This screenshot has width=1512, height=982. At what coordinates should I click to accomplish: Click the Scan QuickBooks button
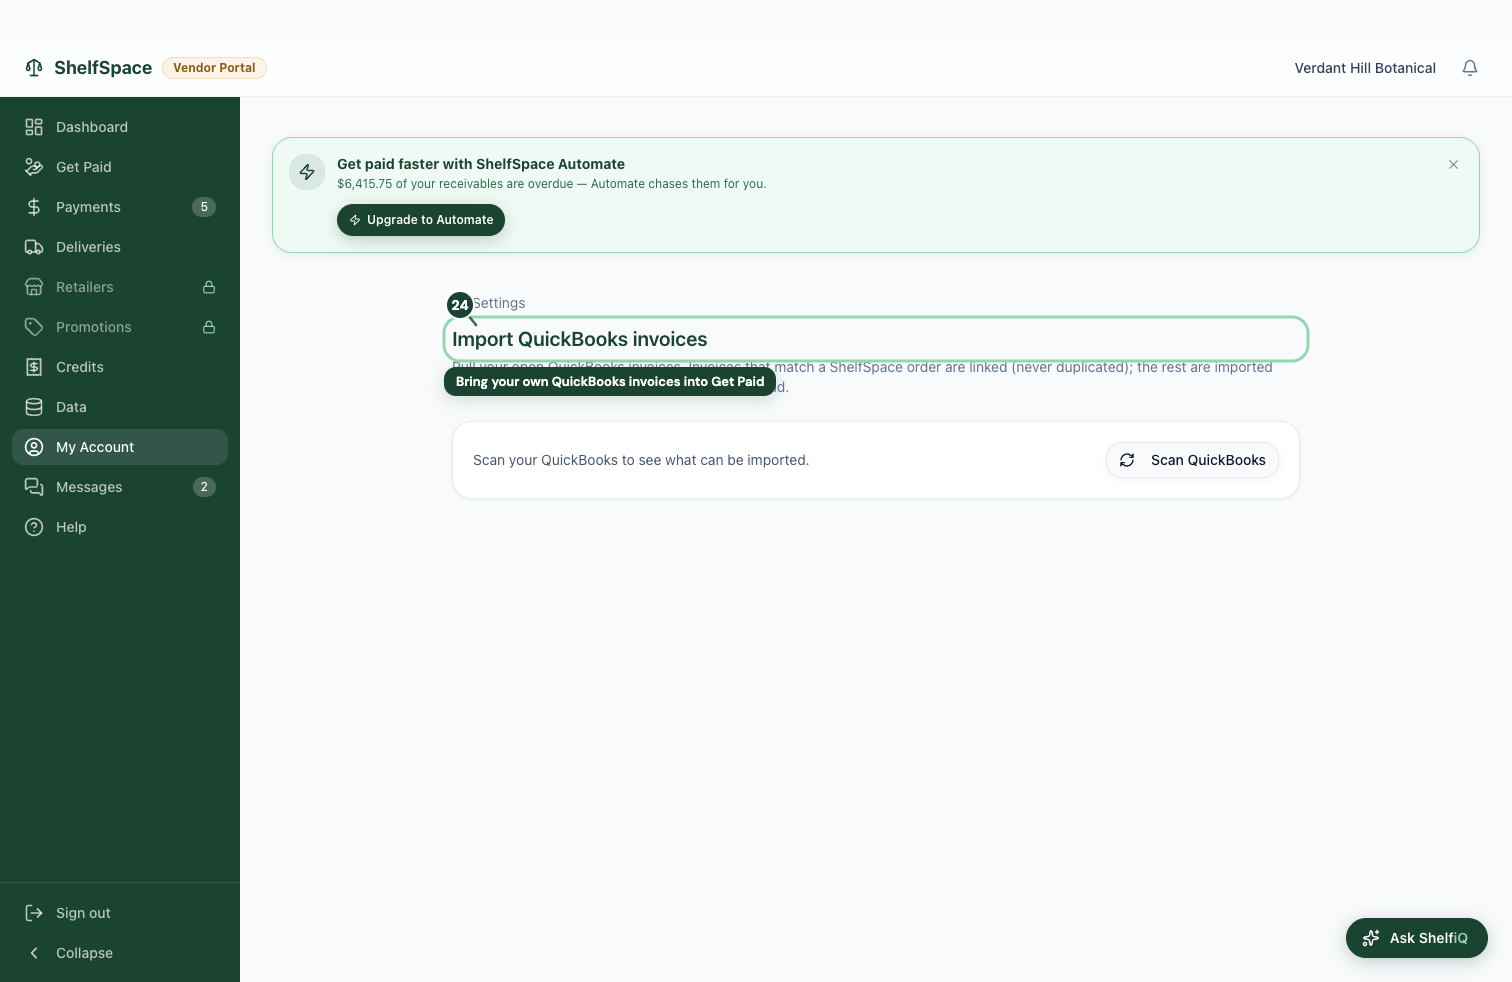[1192, 460]
